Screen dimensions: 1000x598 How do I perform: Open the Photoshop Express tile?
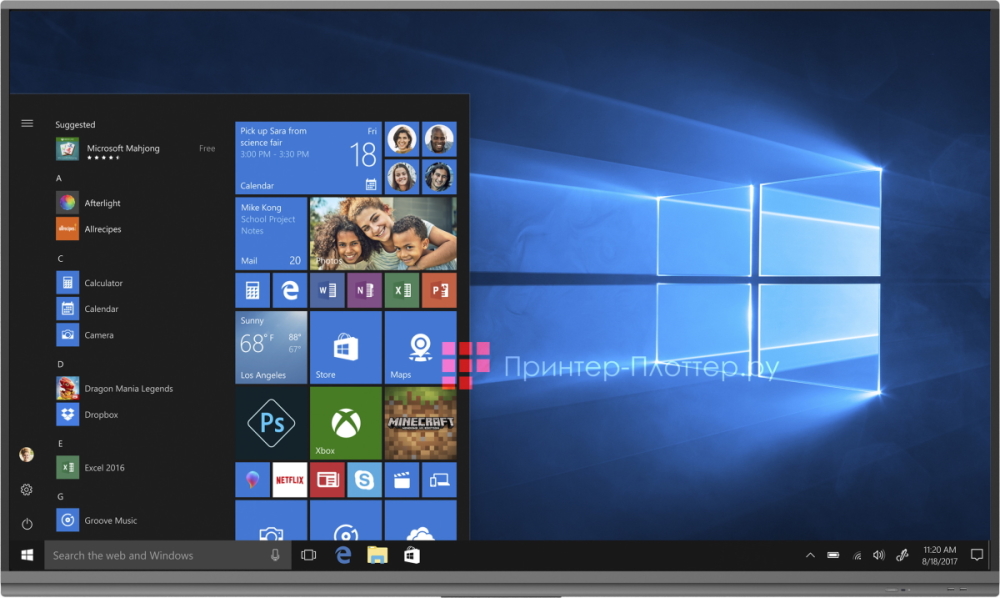[270, 423]
